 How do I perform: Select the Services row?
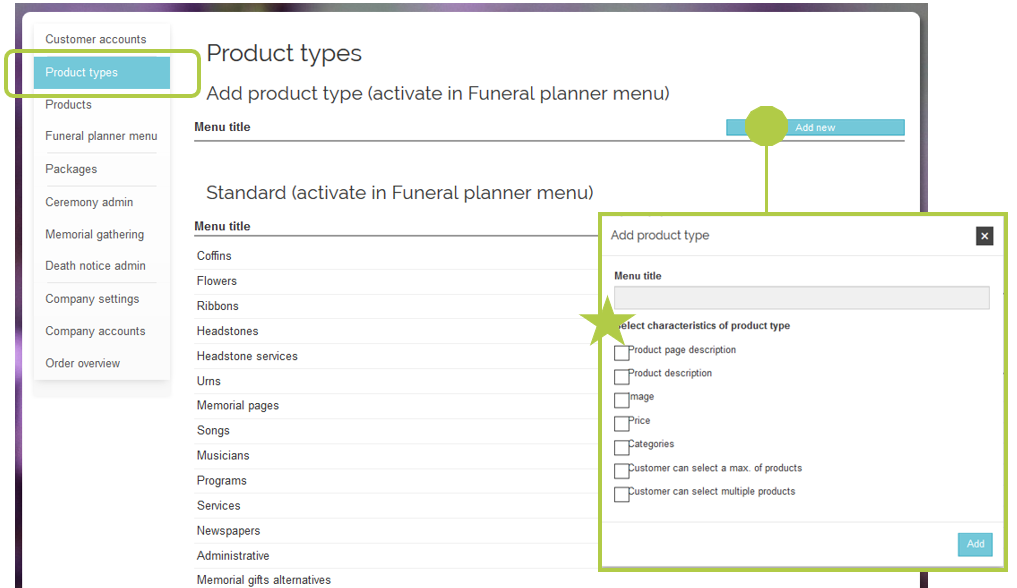tap(396, 506)
